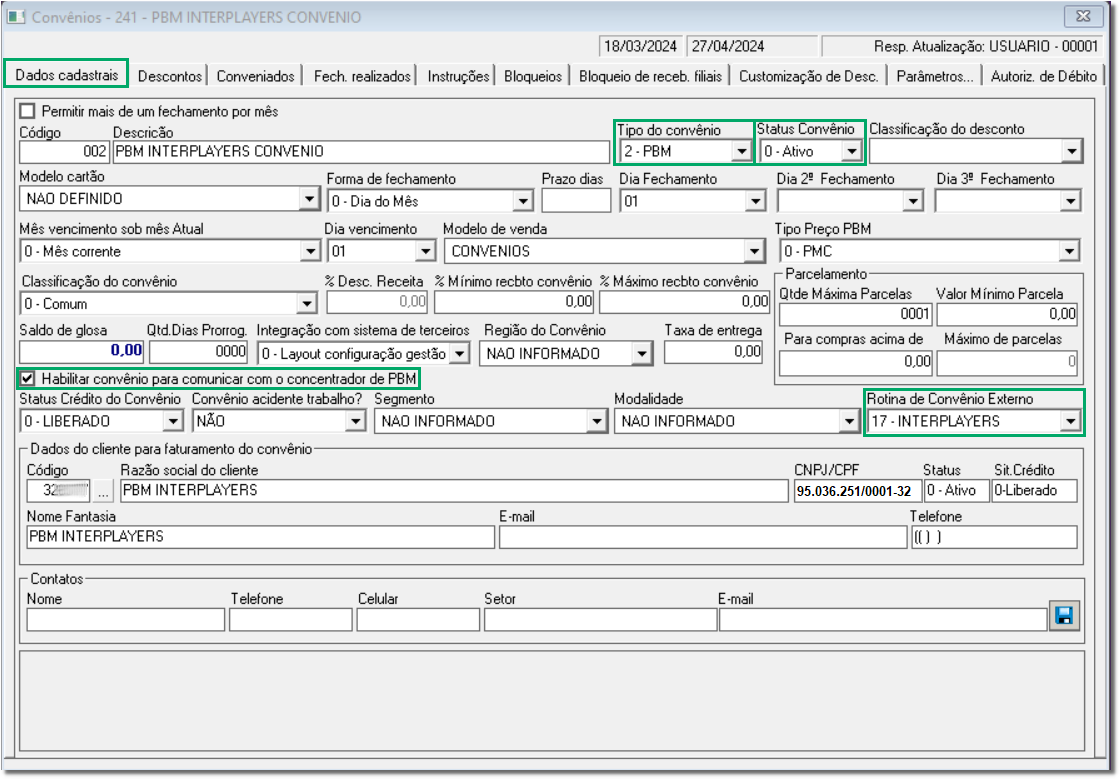Toggle Permitir mais de um fechamento por mês
The width and height of the screenshot is (1120, 779).
click(28, 111)
